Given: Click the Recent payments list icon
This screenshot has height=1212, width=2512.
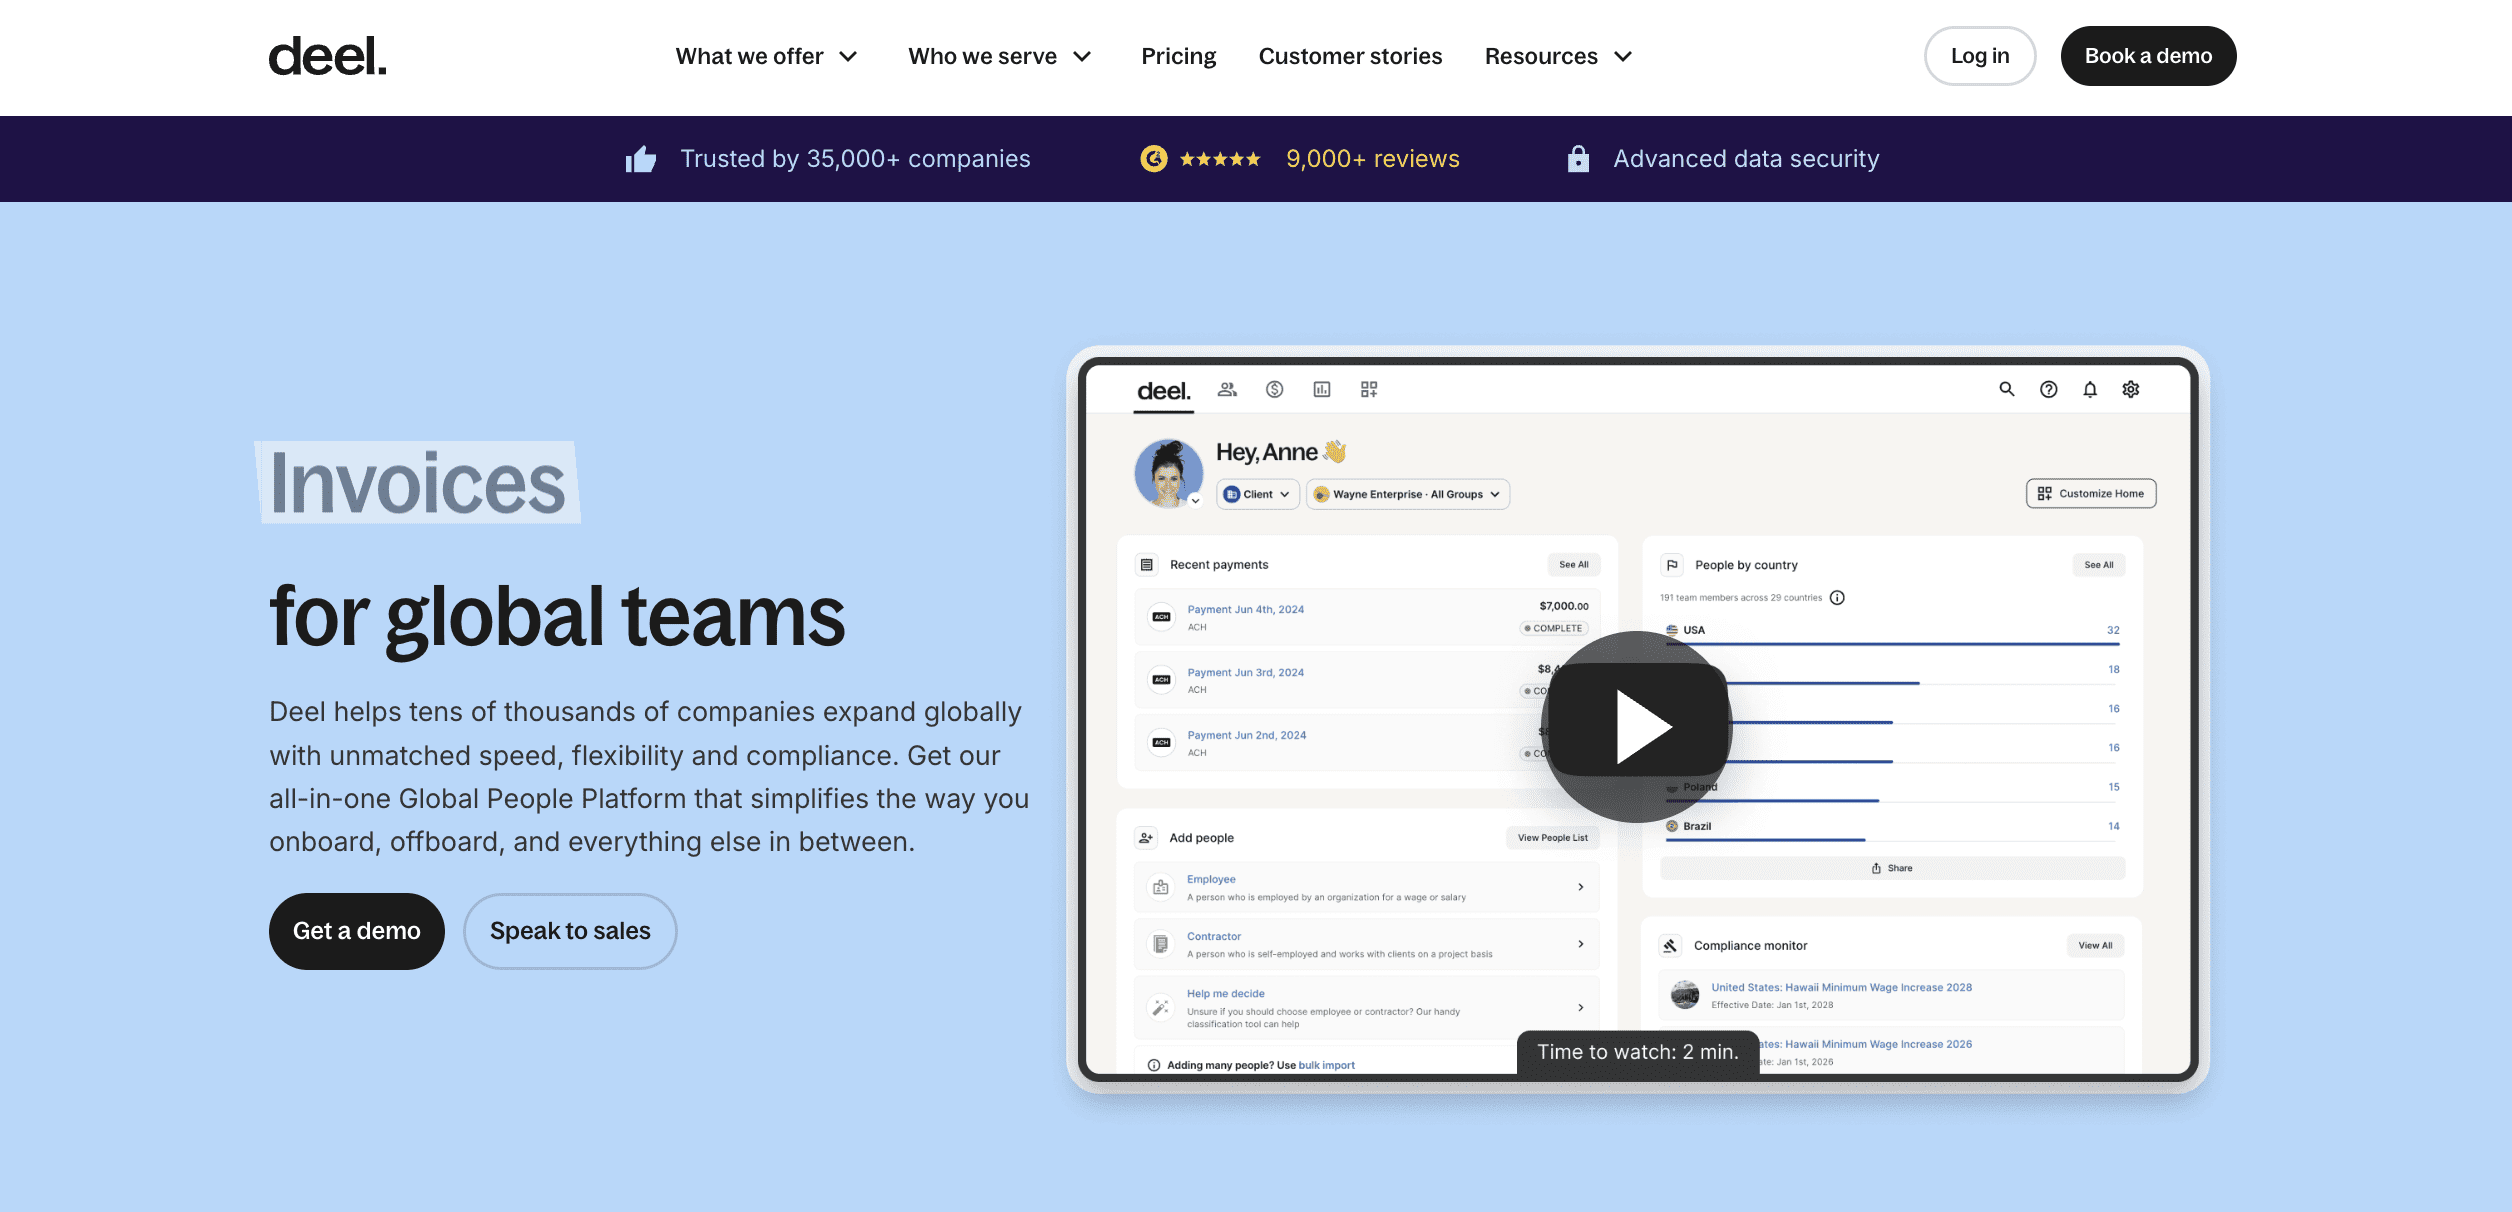Looking at the screenshot, I should [x=1147, y=565].
